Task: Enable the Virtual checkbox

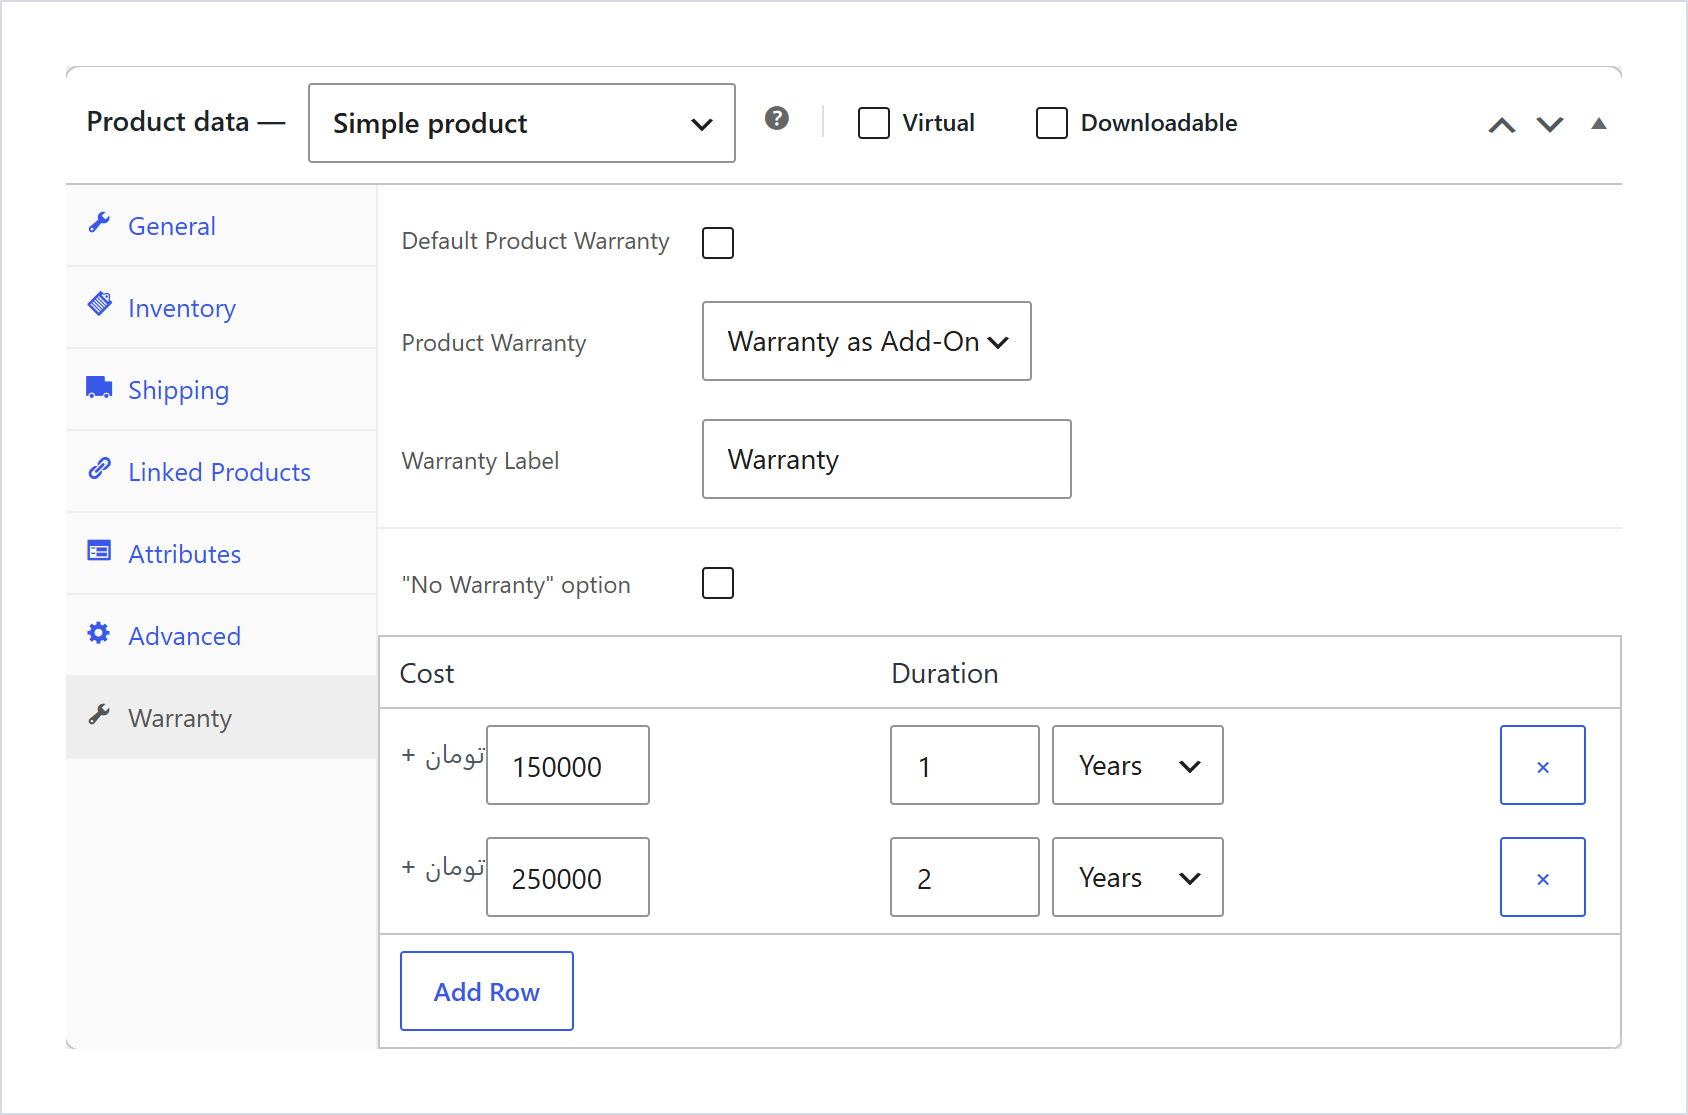Action: point(874,123)
